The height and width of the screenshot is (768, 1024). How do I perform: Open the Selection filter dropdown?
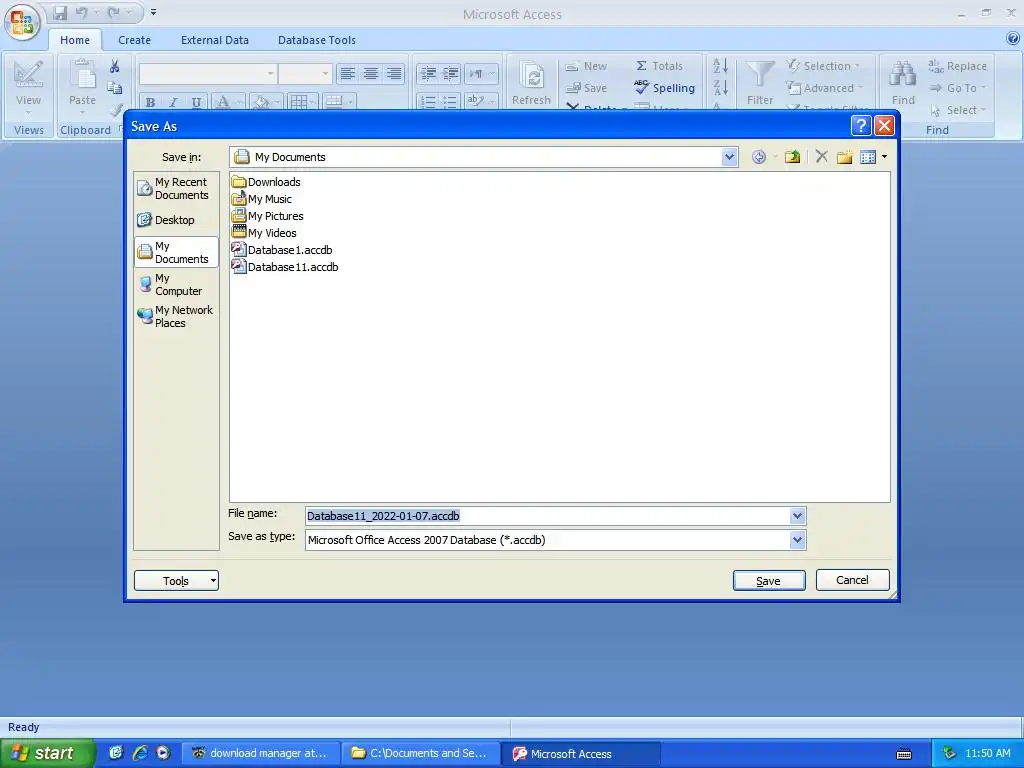coord(823,66)
